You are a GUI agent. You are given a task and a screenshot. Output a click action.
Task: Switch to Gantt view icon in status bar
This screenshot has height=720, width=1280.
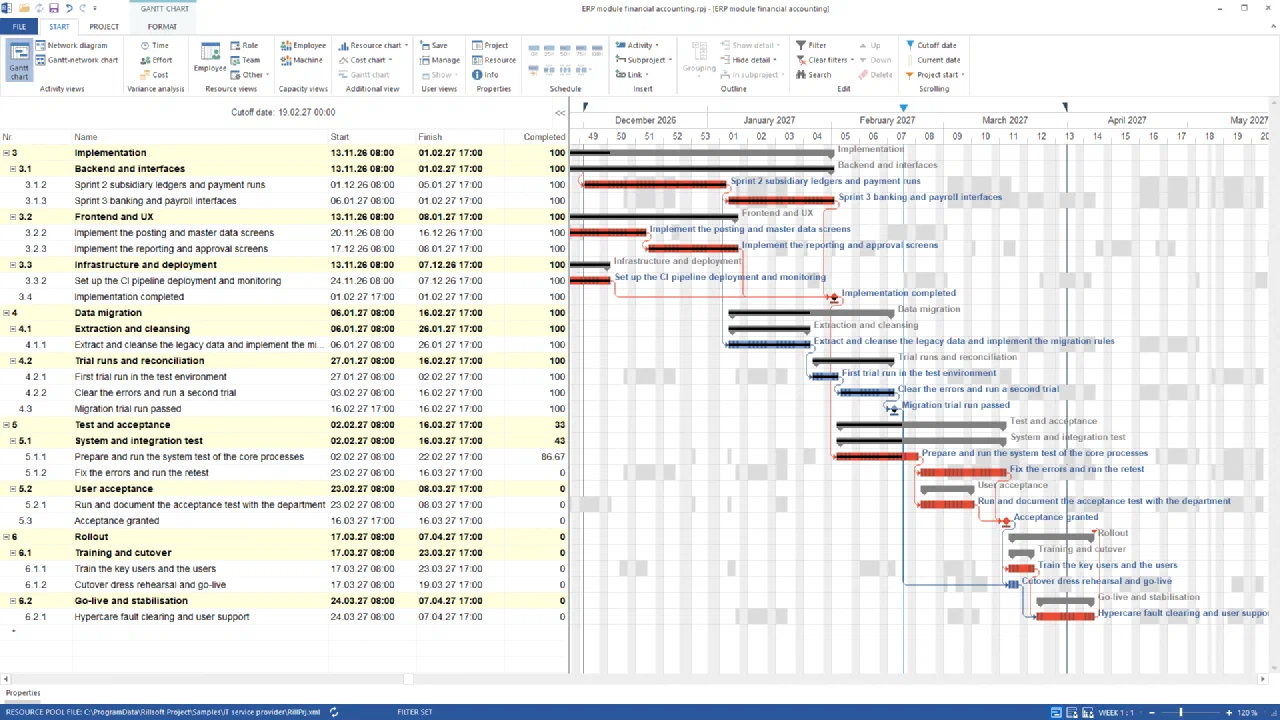coord(1056,713)
